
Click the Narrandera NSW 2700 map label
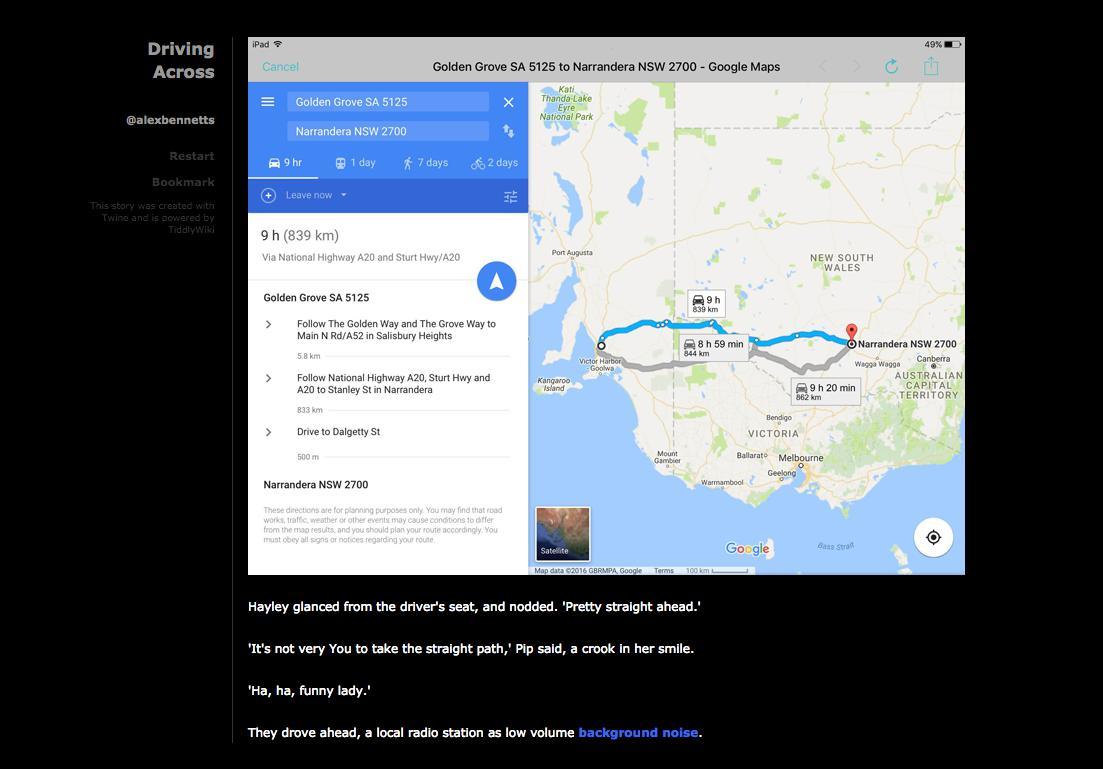click(x=907, y=344)
